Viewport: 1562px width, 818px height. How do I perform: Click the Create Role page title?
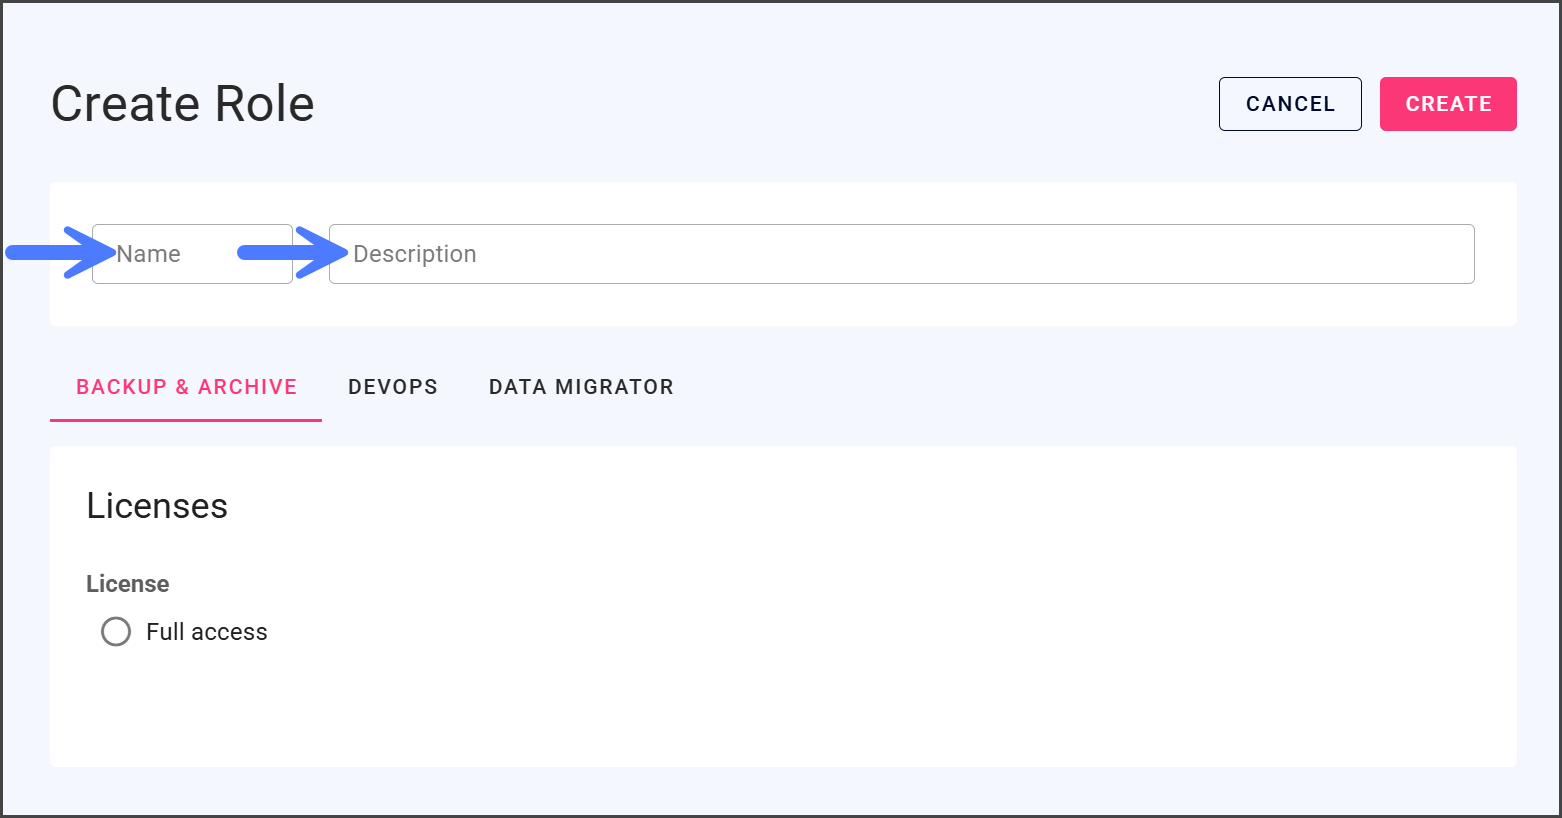182,104
